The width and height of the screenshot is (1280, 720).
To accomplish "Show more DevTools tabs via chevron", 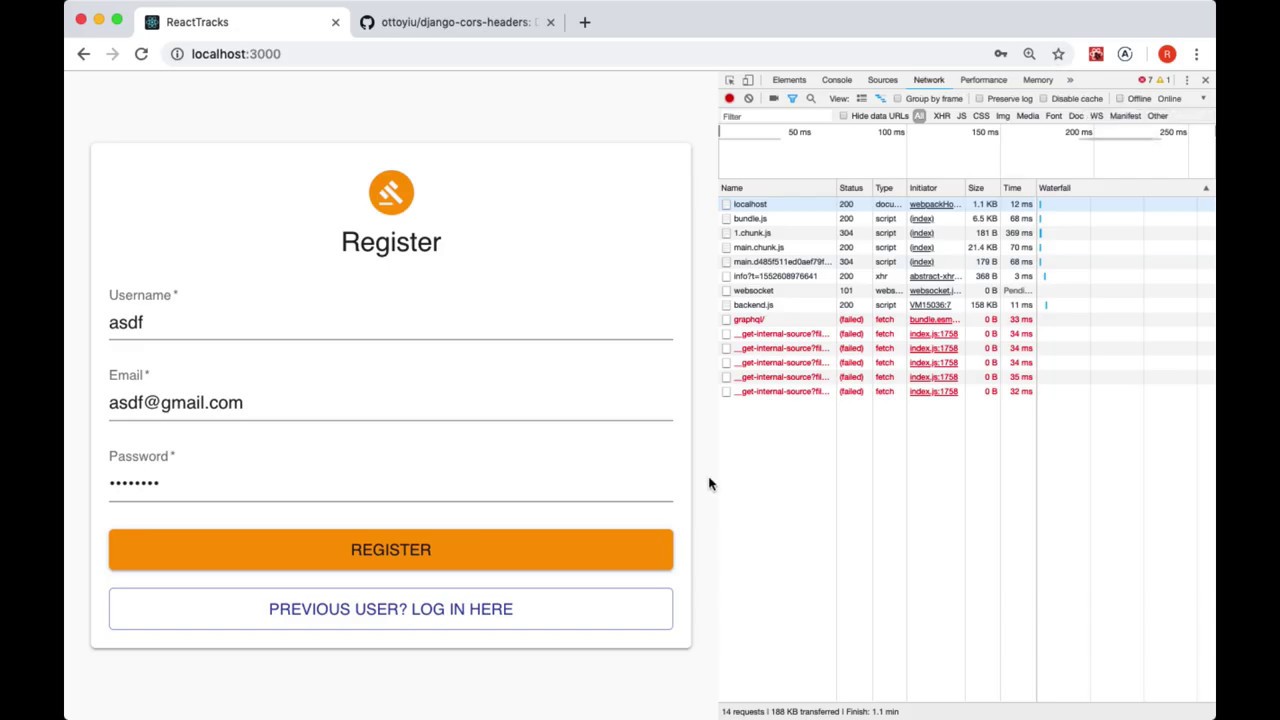I will coord(1070,80).
